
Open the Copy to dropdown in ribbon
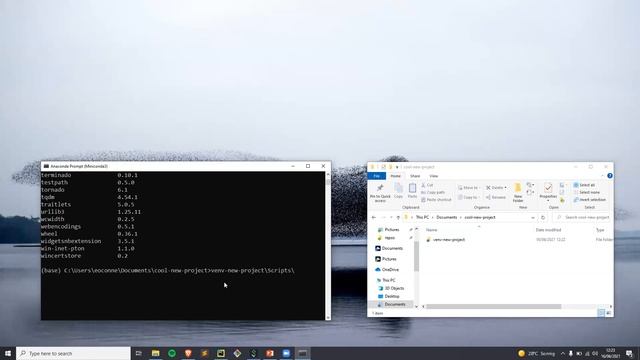click(x=469, y=197)
